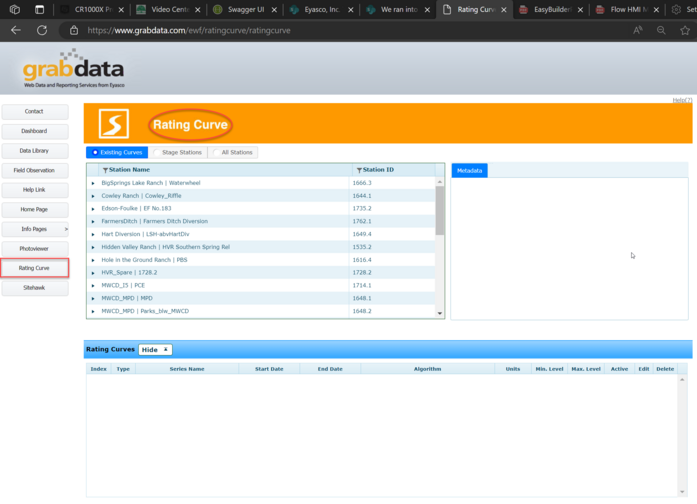The height and width of the screenshot is (504, 697).
Task: Expand the Edson-Foulke | EF No.183 row
Action: tap(93, 209)
